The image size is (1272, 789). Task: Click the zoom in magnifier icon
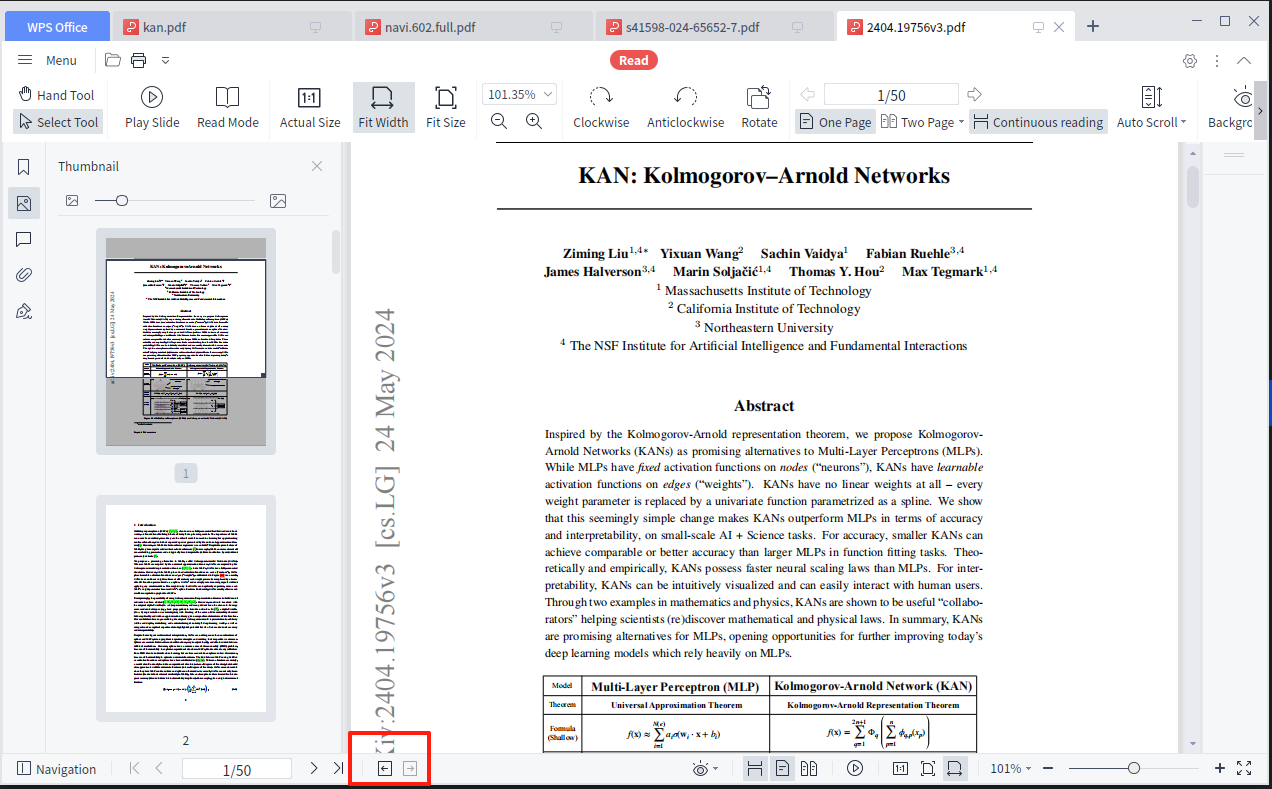(534, 121)
